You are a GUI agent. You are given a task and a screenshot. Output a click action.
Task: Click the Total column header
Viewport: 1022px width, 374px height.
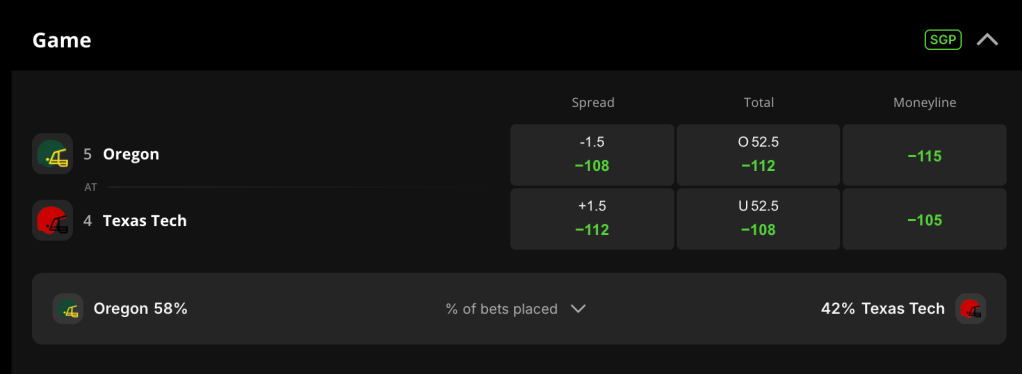[x=759, y=102]
